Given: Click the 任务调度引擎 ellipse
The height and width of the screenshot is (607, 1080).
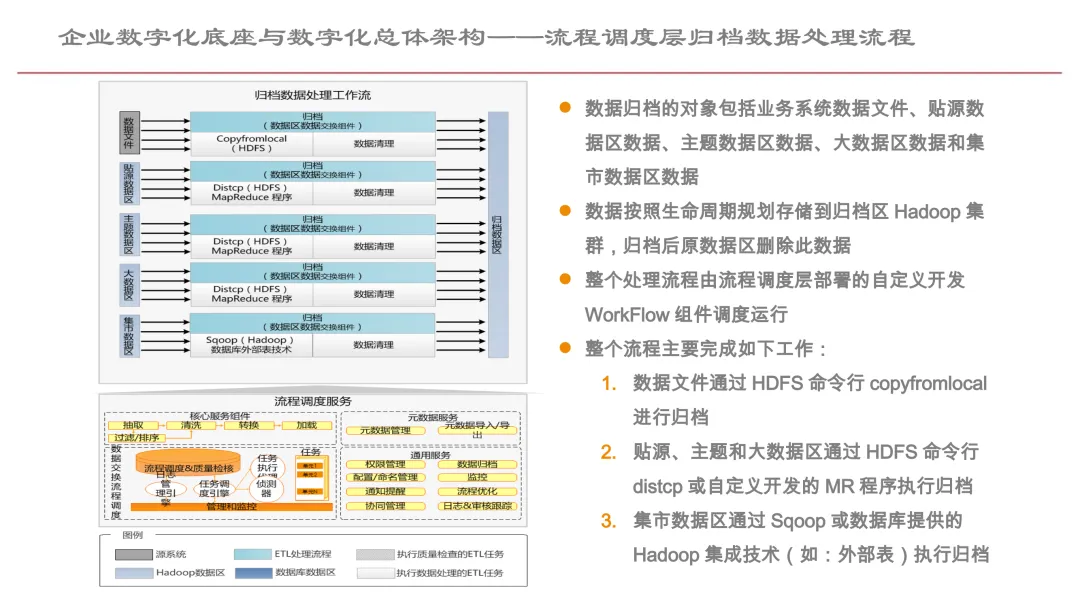Looking at the screenshot, I should tap(214, 489).
